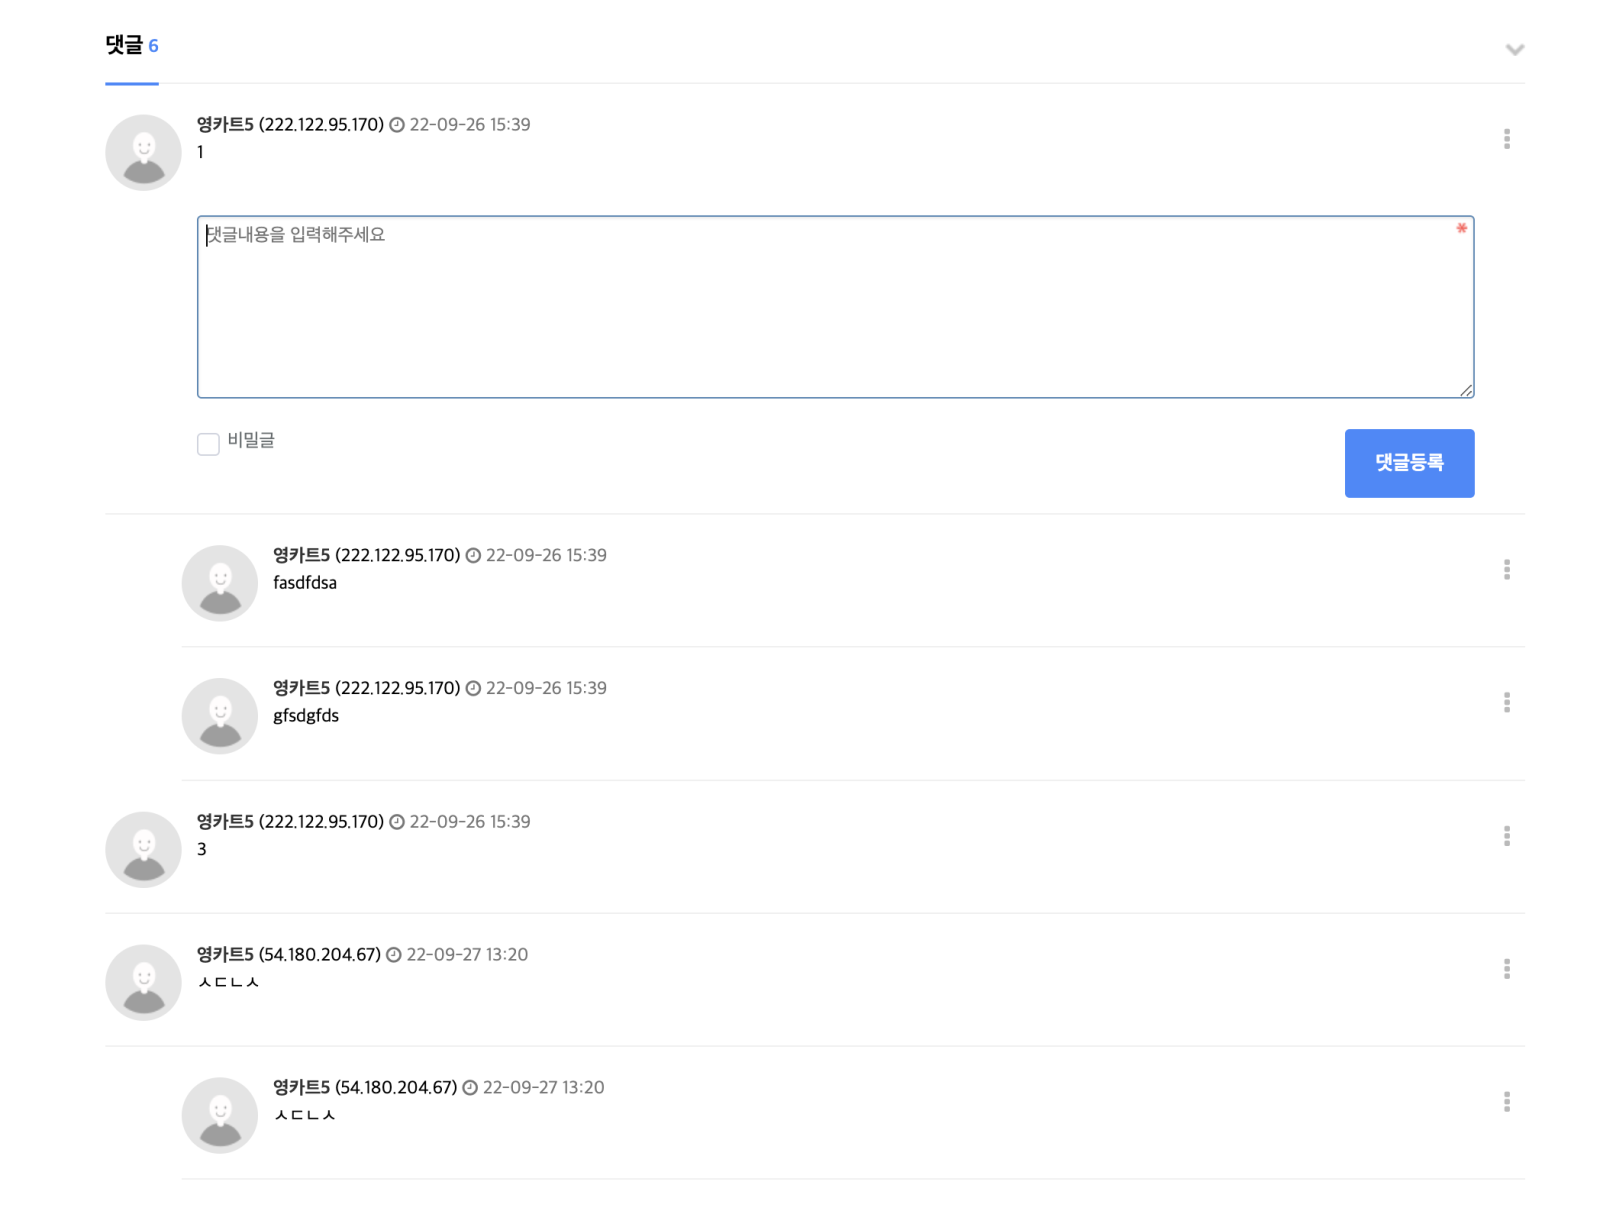Click the 댓글등록 submit button
This screenshot has width=1600, height=1211.
(1409, 463)
